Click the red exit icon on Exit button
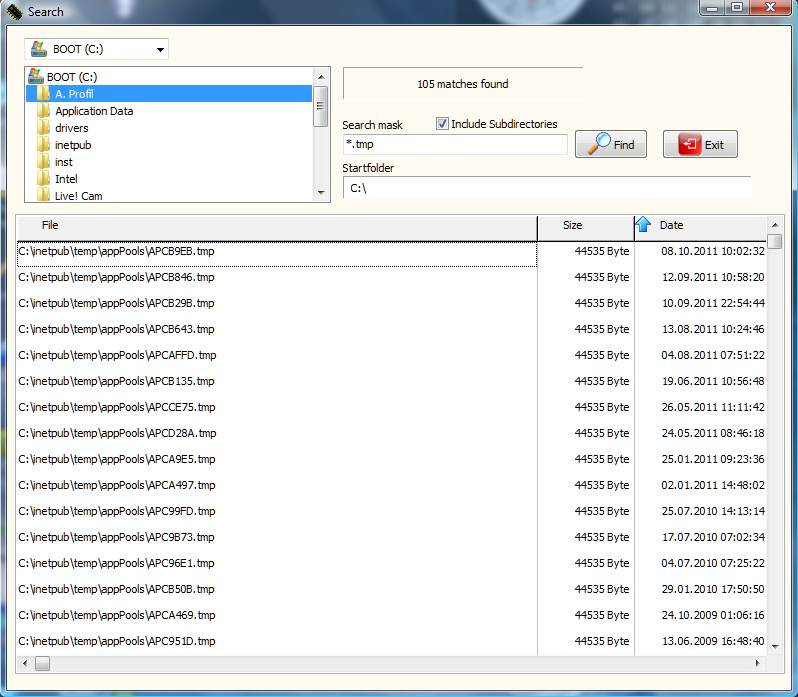Screen dimensions: 798x697 [x=690, y=144]
